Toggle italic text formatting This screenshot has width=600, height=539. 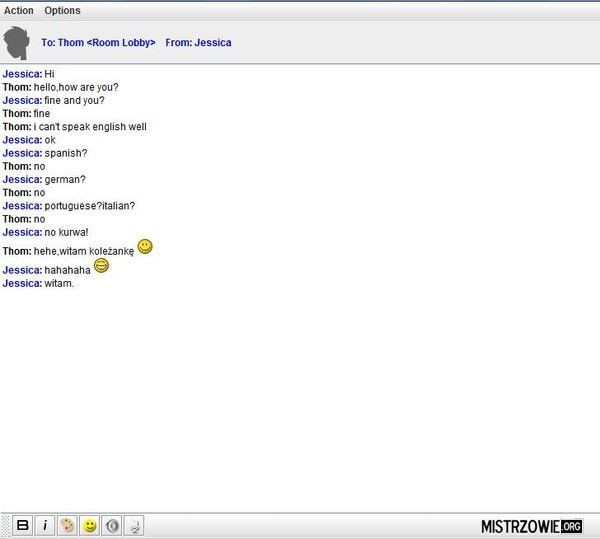point(45,526)
